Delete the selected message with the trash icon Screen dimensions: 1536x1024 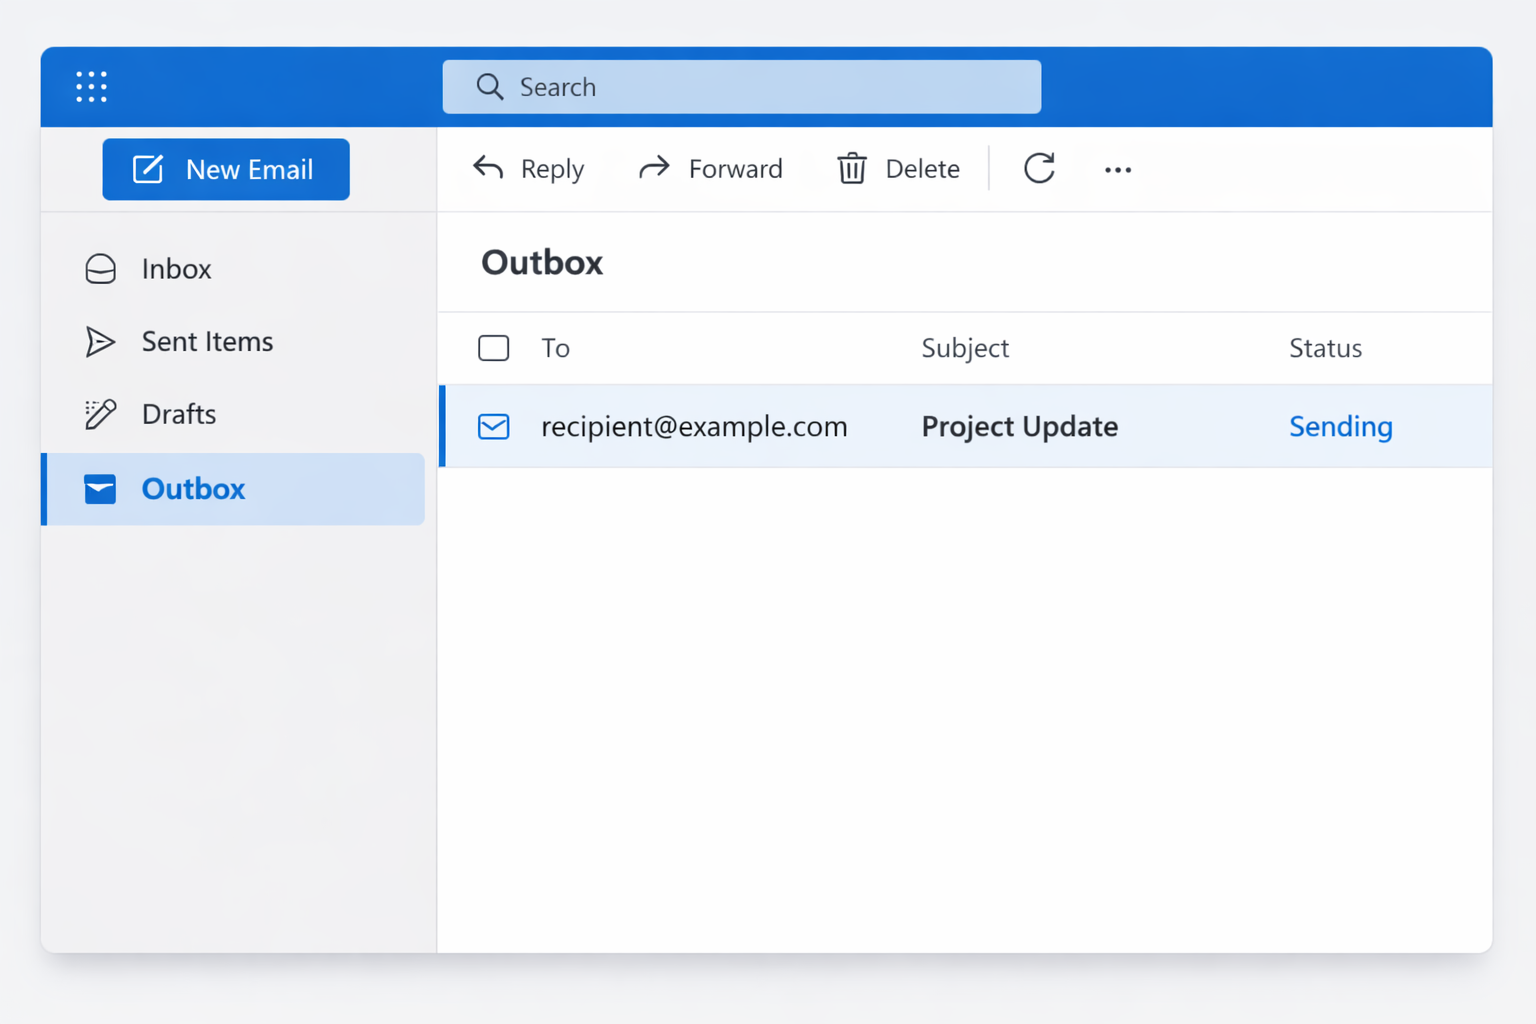852,169
